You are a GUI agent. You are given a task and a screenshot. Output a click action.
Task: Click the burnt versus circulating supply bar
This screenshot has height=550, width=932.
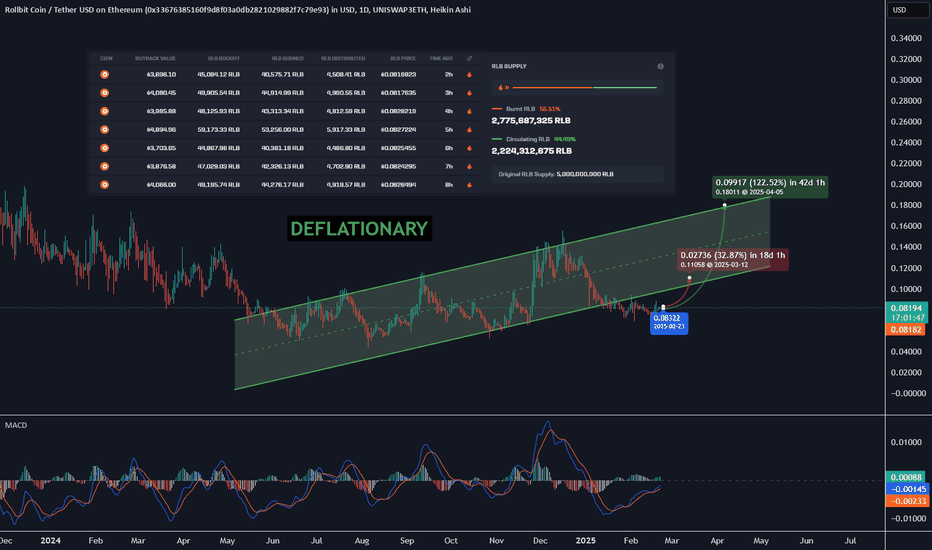(x=584, y=87)
